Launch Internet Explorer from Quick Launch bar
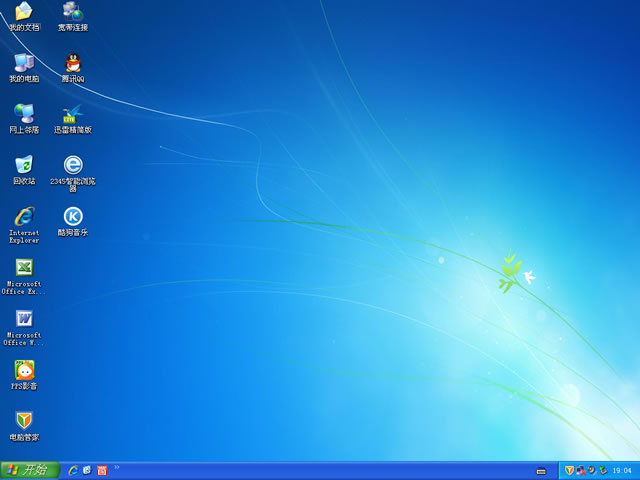 tap(73, 470)
